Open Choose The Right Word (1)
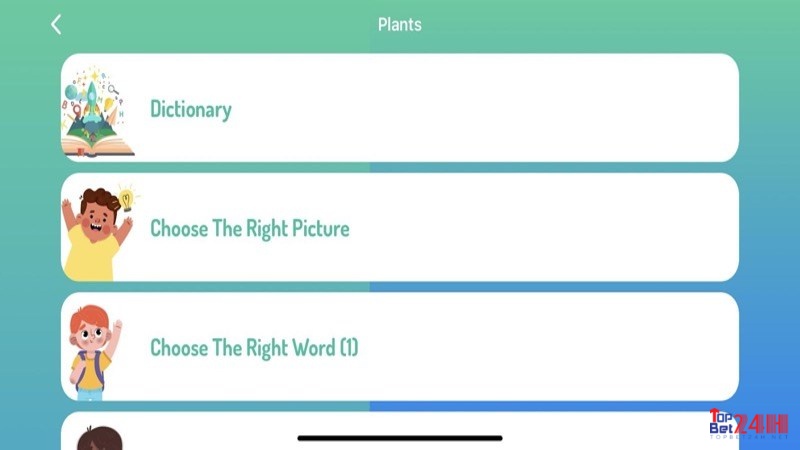800x450 pixels. (x=399, y=346)
